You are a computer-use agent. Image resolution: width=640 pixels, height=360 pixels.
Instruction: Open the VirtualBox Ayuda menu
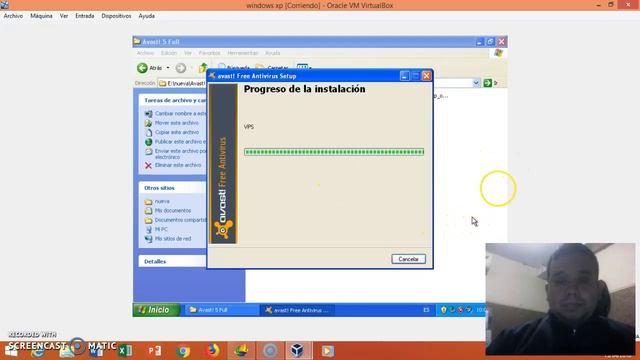147,16
